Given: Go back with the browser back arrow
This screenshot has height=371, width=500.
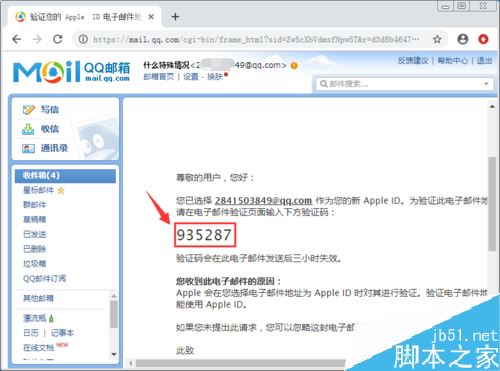Looking at the screenshot, I should click(17, 39).
